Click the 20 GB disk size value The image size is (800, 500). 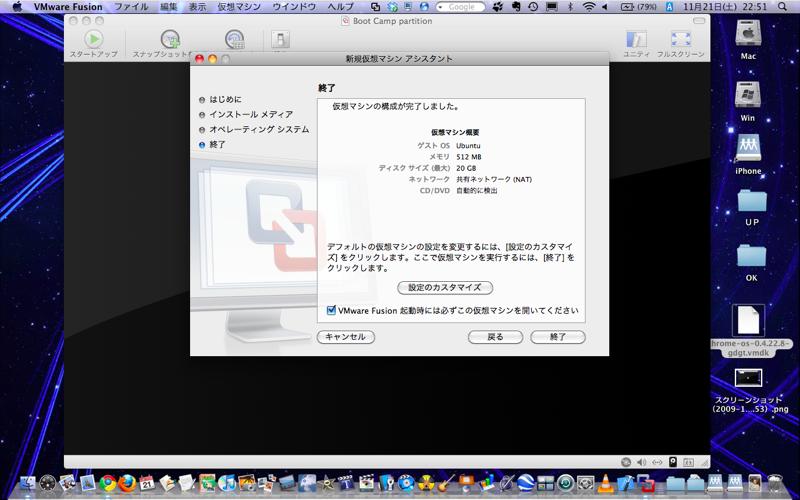(466, 168)
